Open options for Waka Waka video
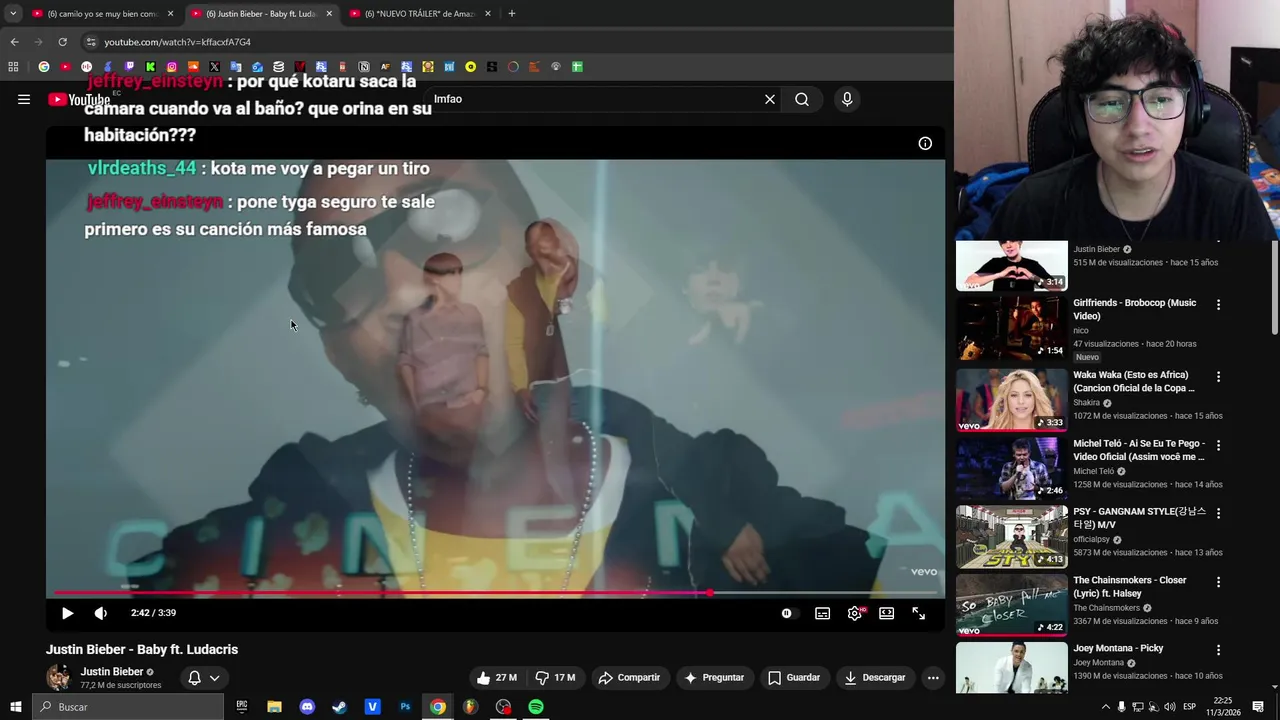 point(1218,377)
